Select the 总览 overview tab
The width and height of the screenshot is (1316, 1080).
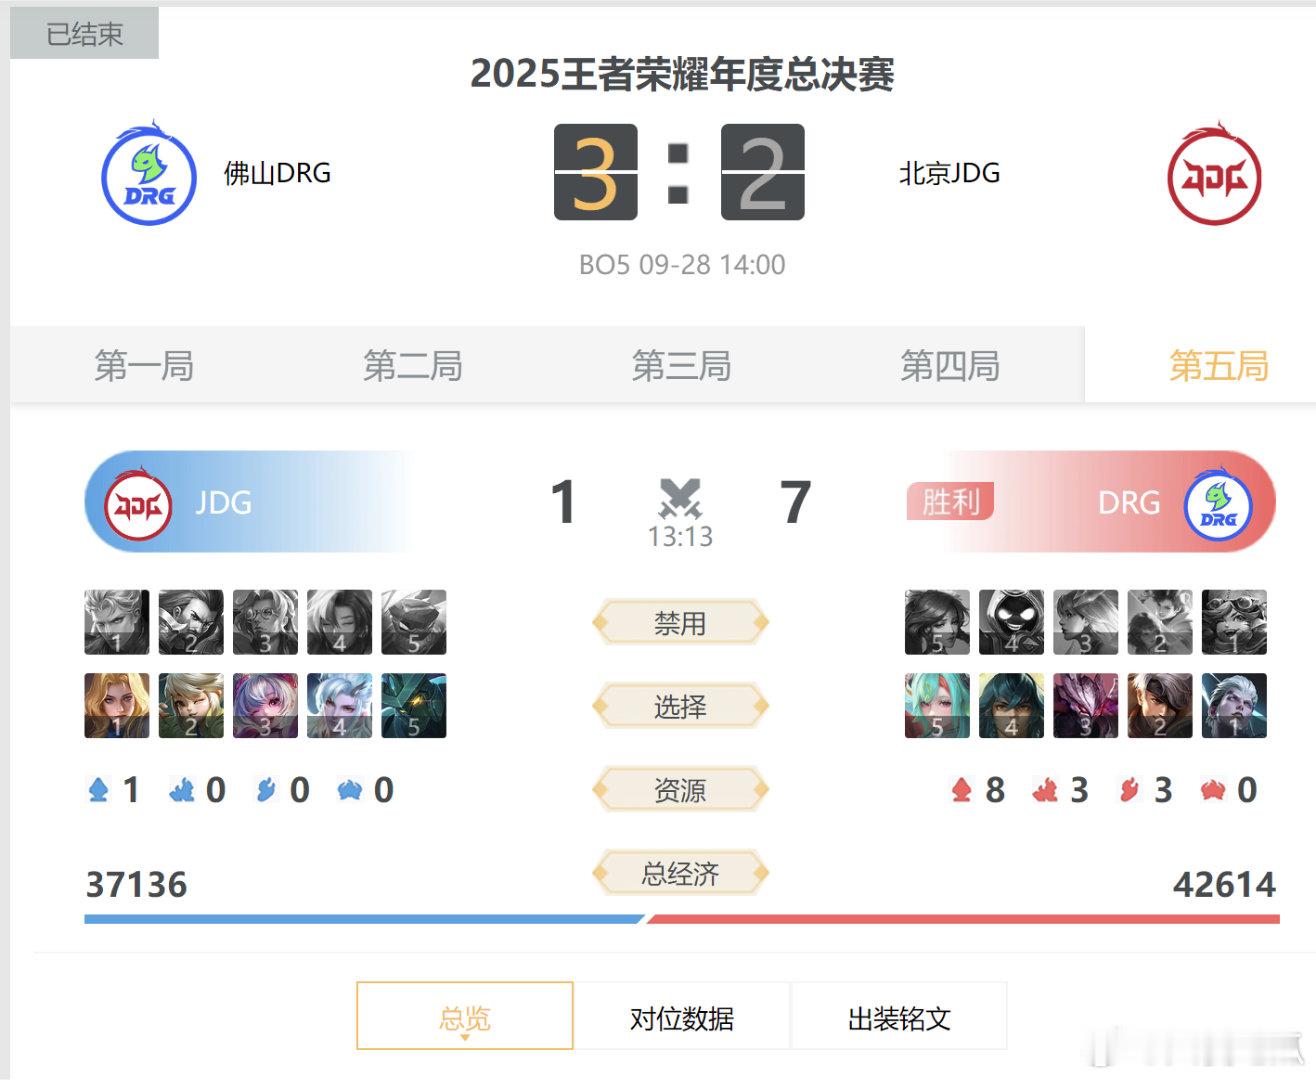click(465, 1018)
